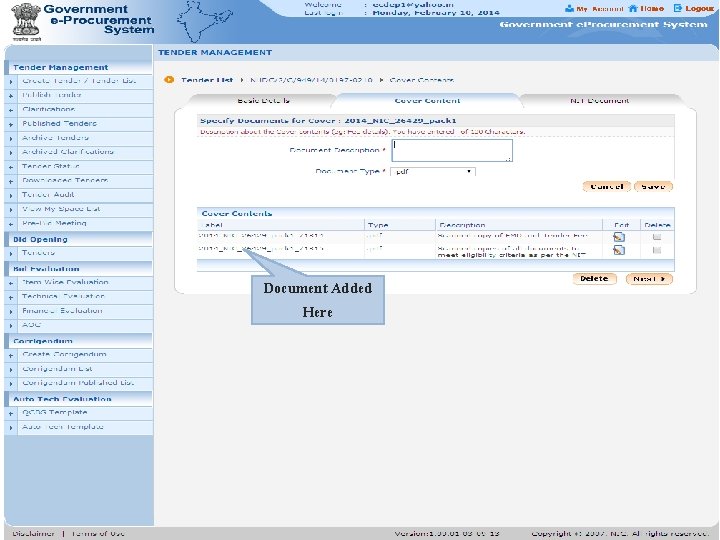The image size is (720, 540).
Task: Open My Account link in header
Action: point(600,9)
